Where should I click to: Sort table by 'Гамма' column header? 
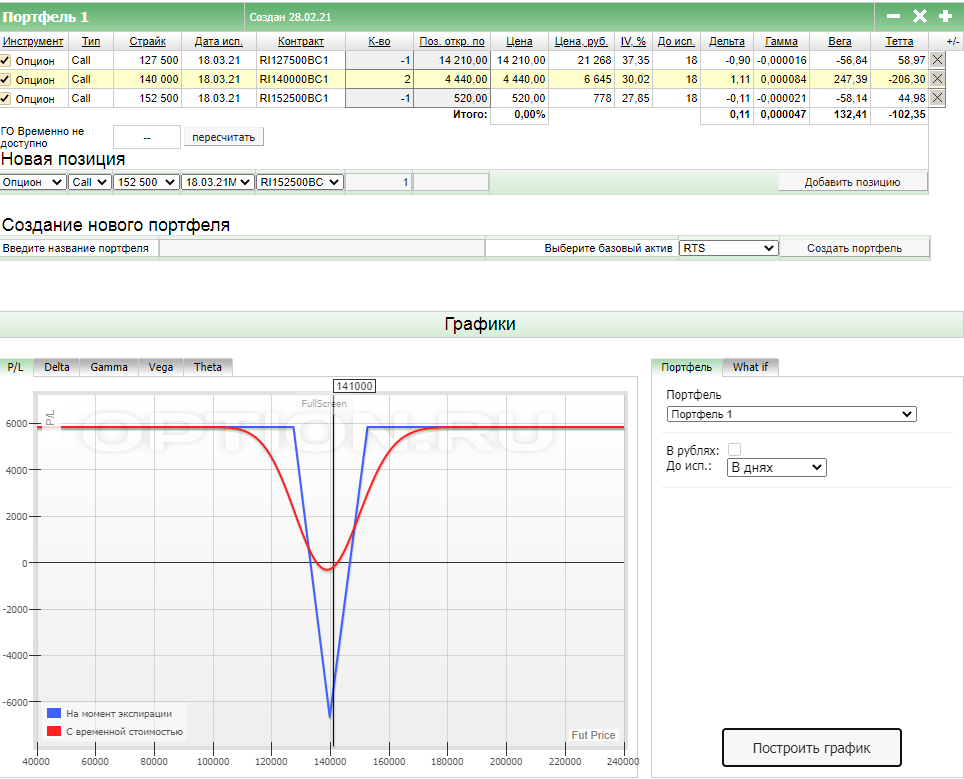click(x=781, y=41)
